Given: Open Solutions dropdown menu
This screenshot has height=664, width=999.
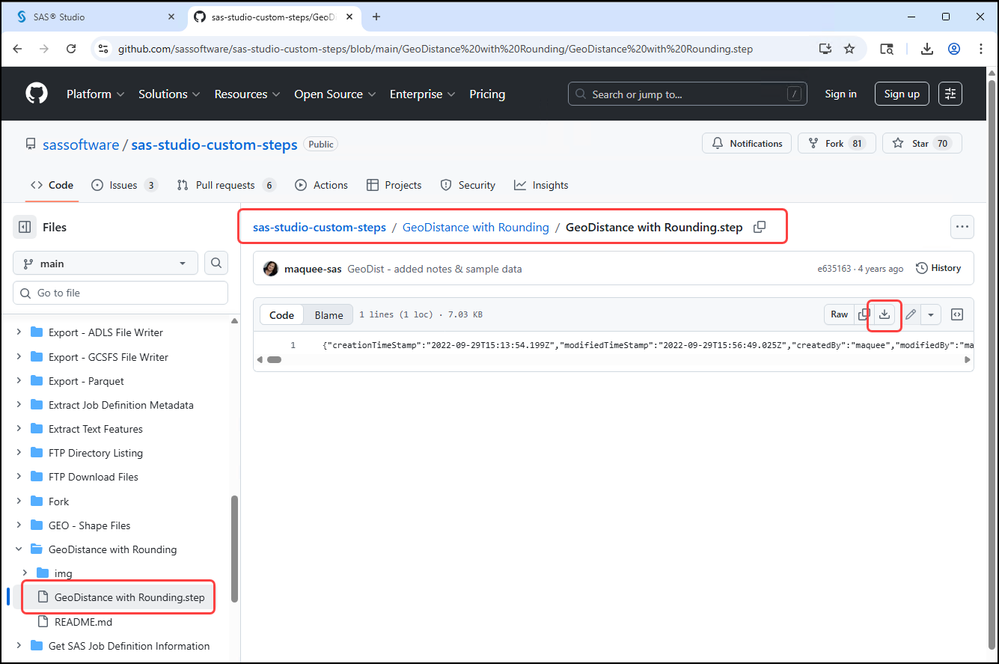Looking at the screenshot, I should tap(169, 94).
